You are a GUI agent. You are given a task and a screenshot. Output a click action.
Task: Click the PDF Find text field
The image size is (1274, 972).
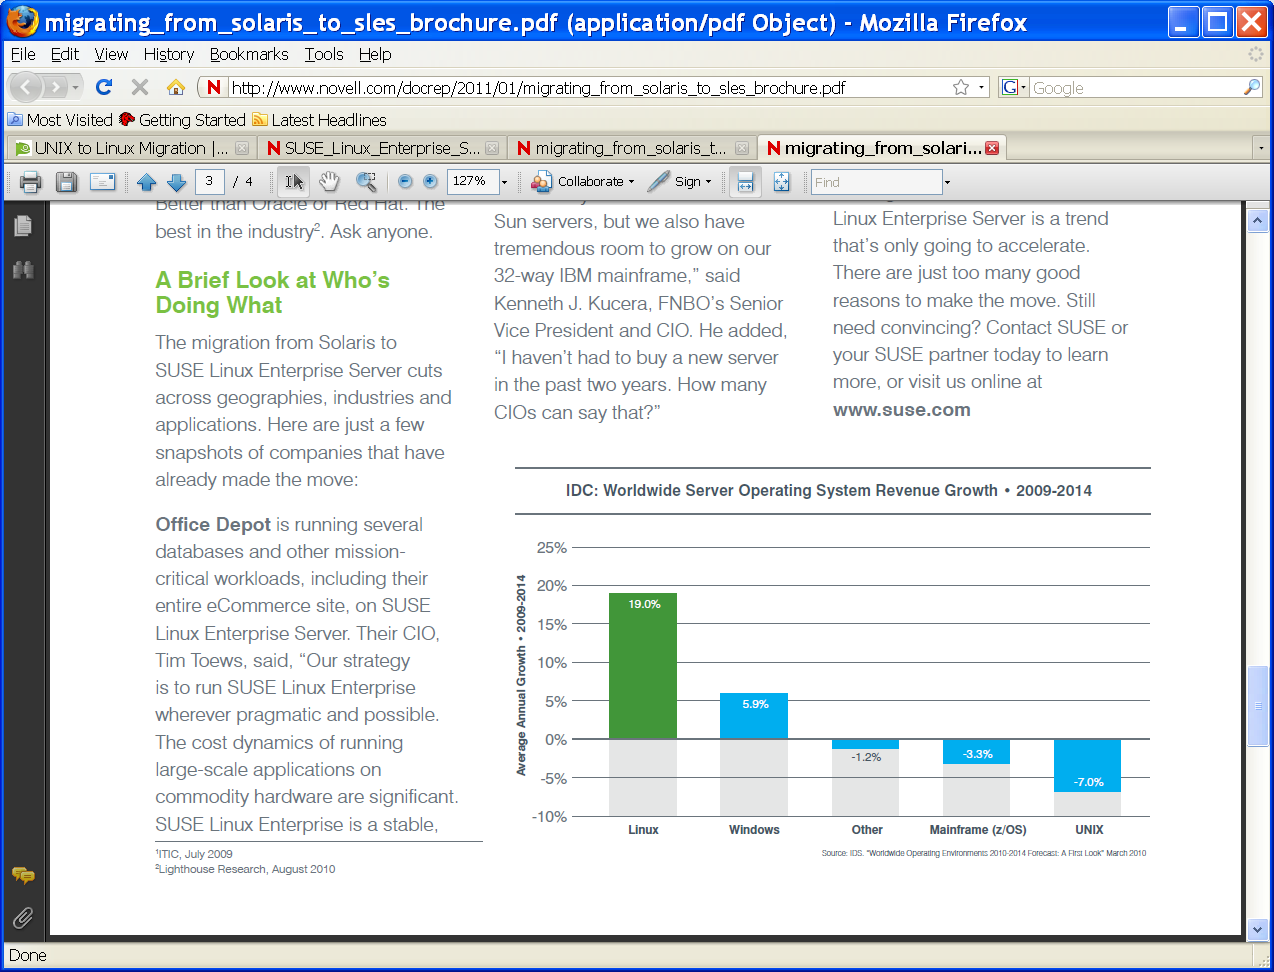click(876, 182)
